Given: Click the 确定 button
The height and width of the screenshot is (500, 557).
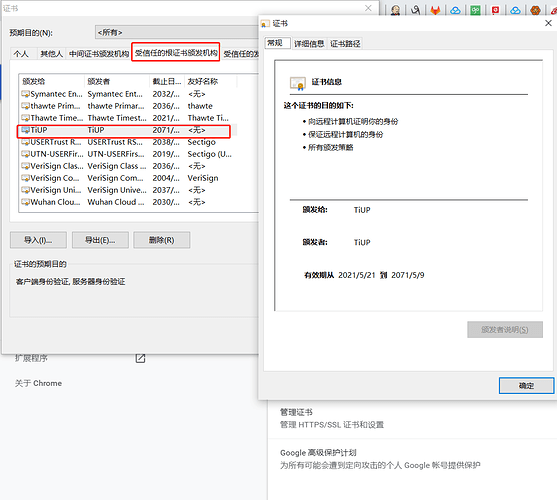Looking at the screenshot, I should 526,386.
